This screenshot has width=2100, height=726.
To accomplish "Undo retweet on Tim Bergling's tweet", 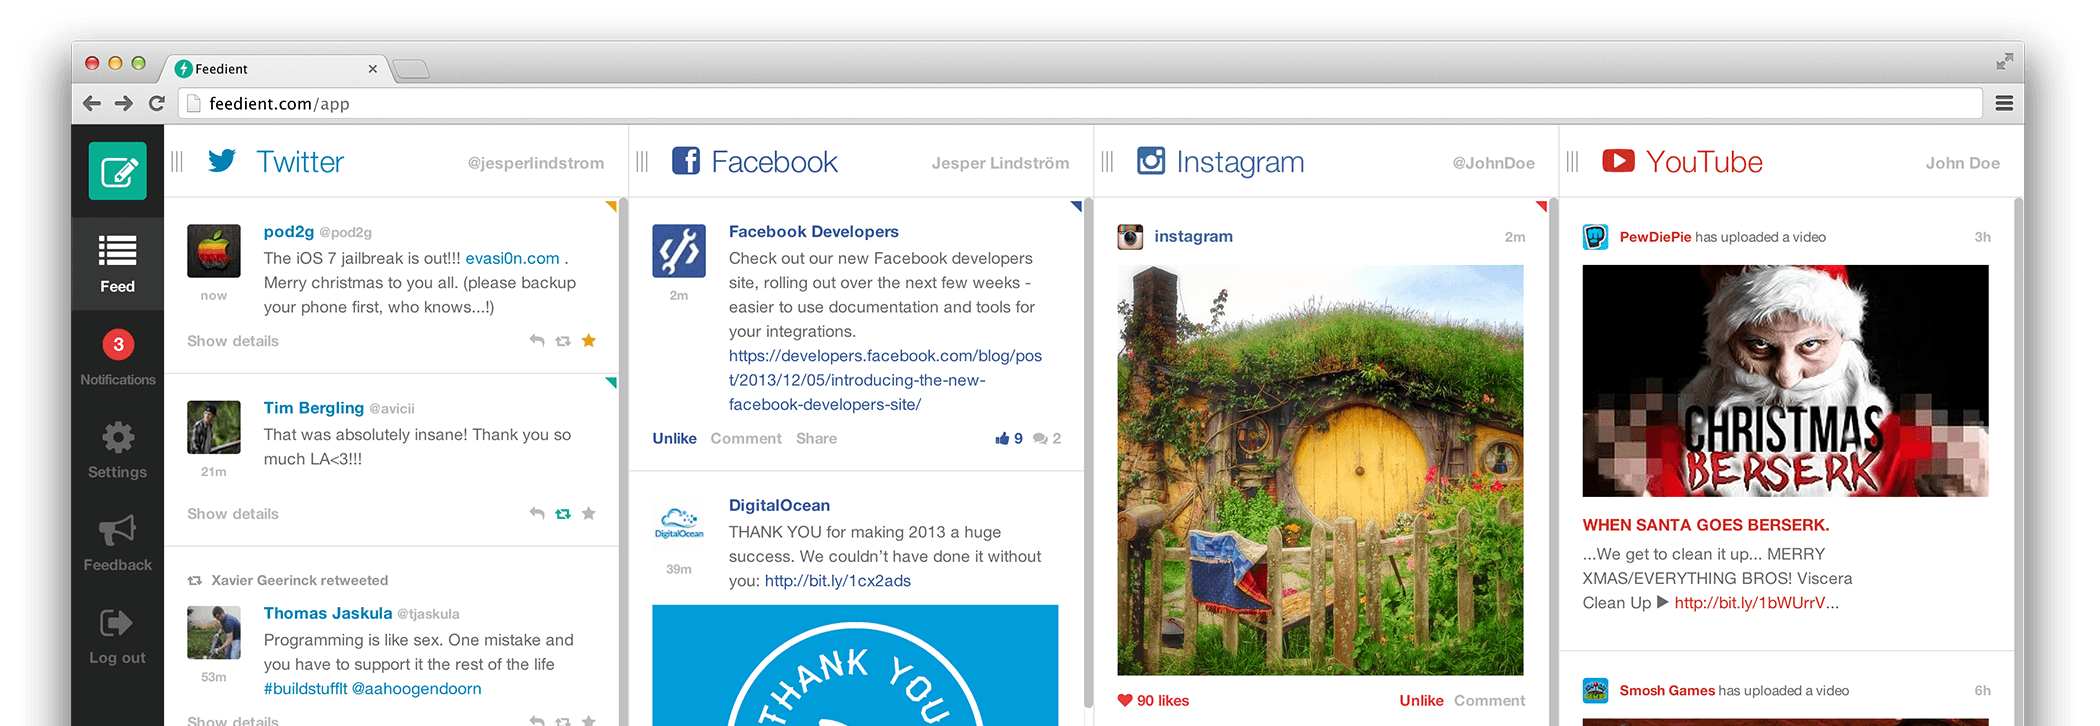I will point(563,514).
